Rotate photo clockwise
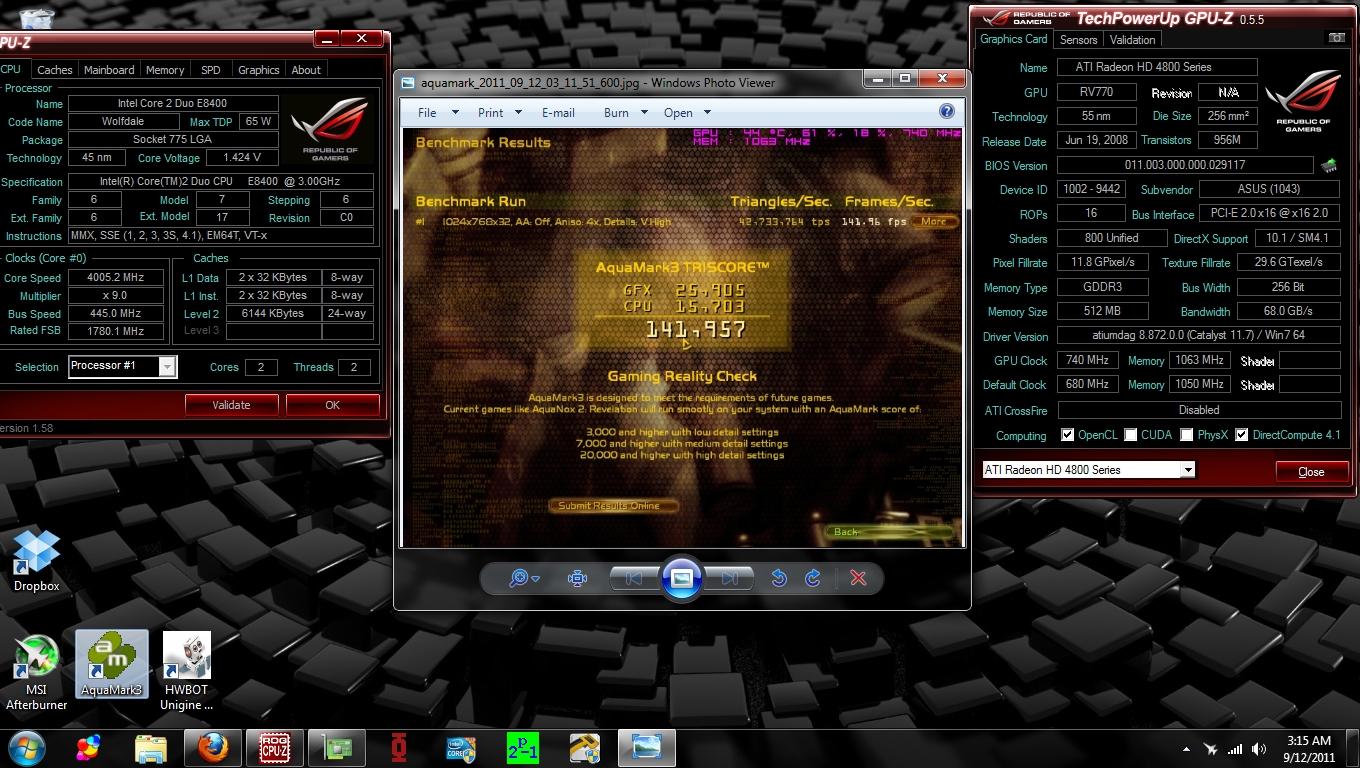 [812, 578]
